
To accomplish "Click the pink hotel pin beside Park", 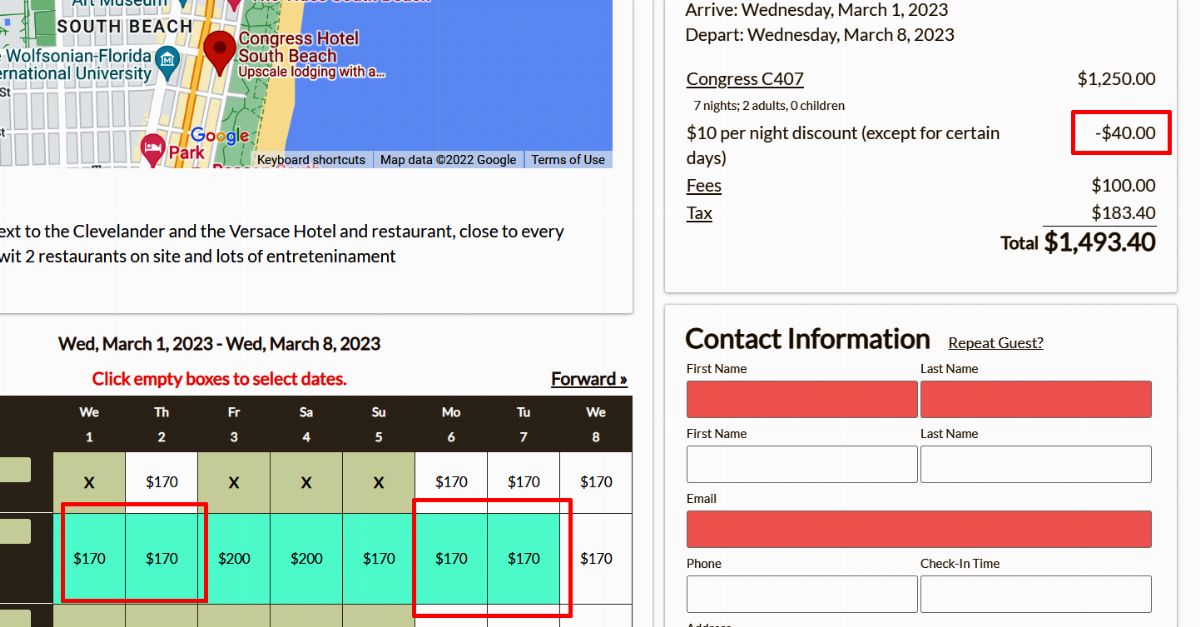I will [152, 151].
